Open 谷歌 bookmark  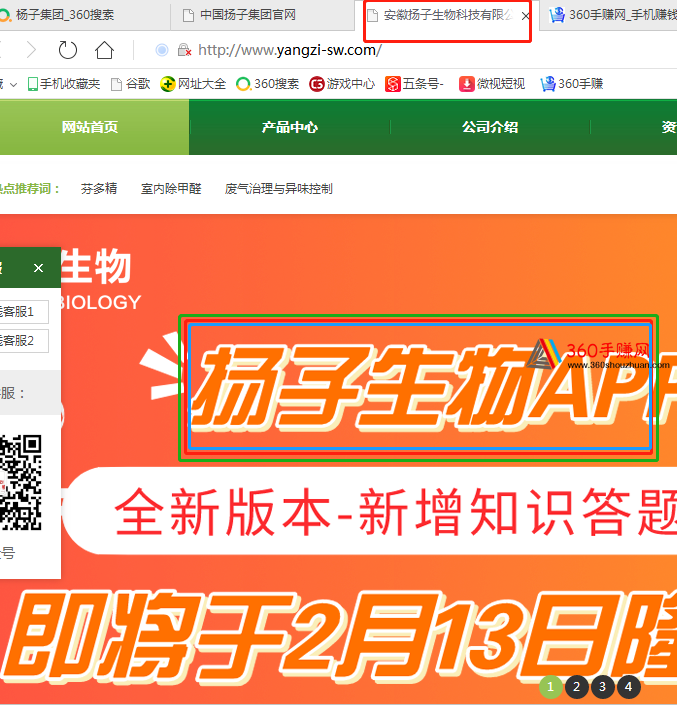[x=131, y=84]
